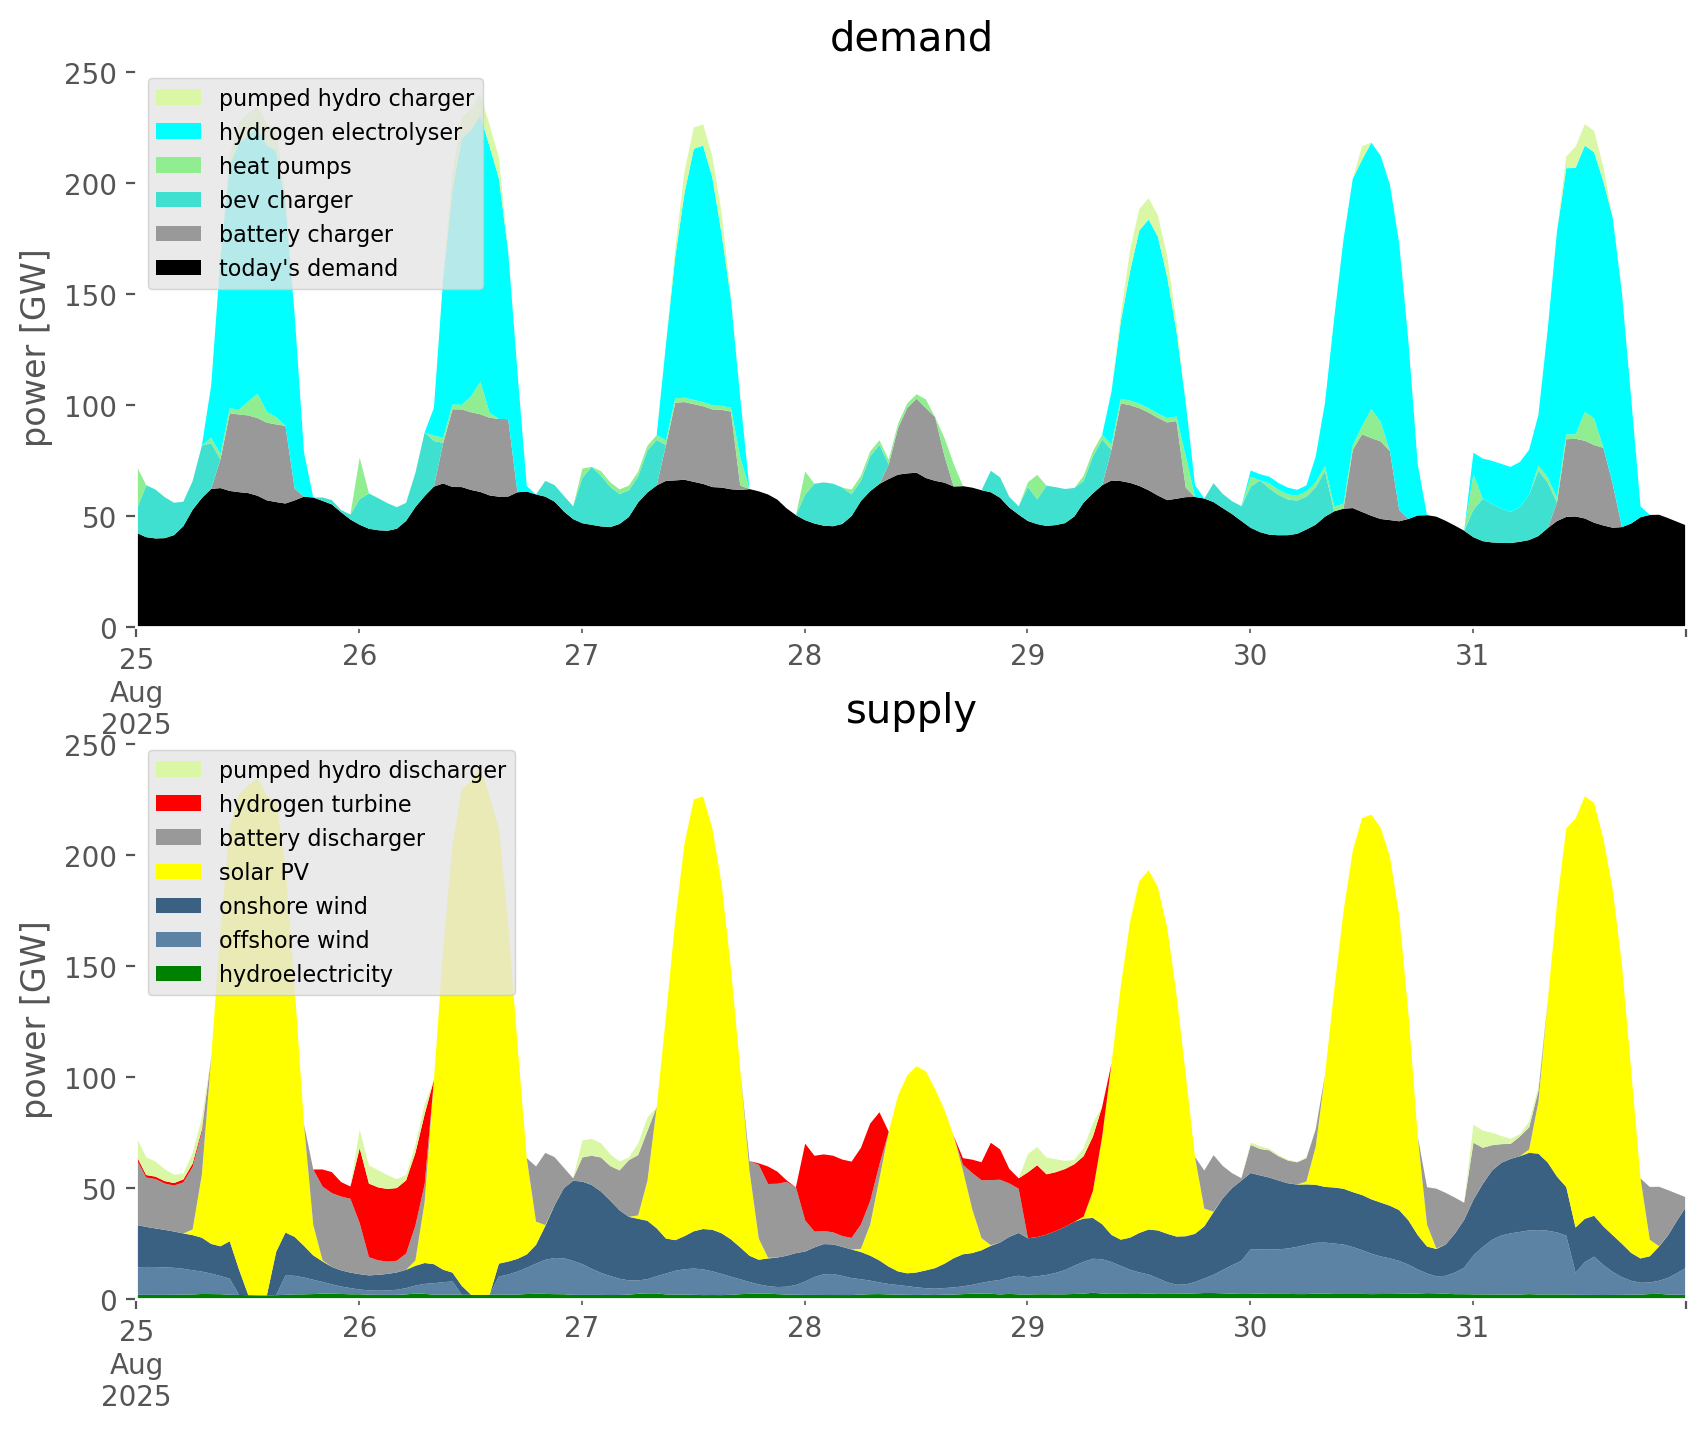Click the bev charger legend swatch
The width and height of the screenshot is (1706, 1431).
click(180, 200)
